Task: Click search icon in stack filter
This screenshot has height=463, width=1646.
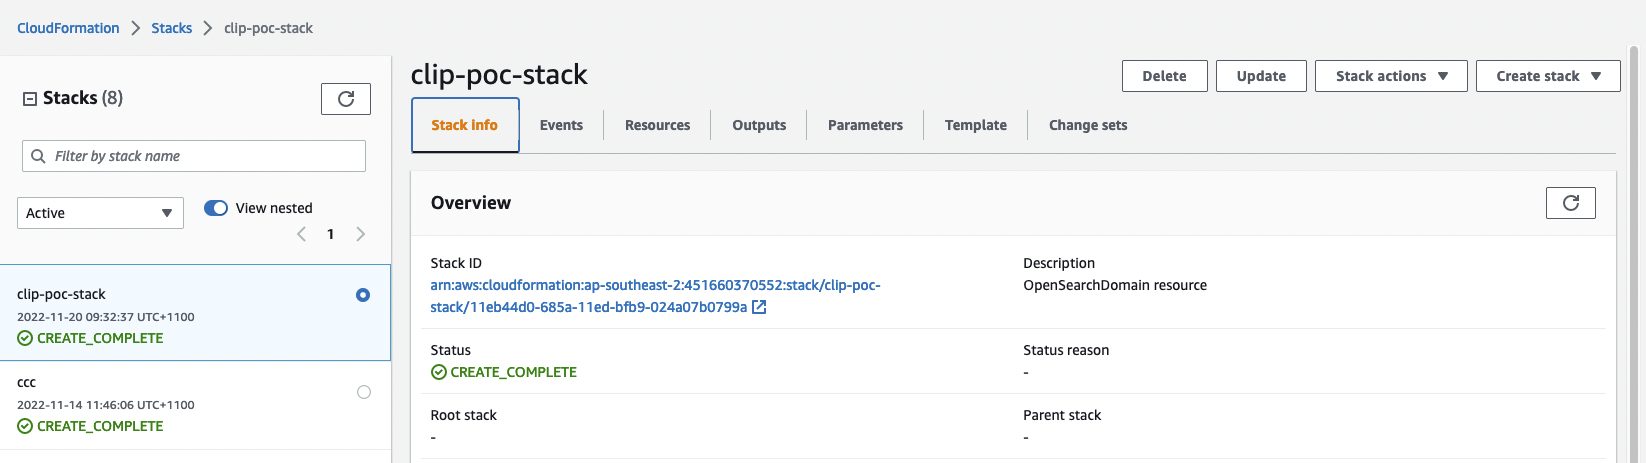Action: click(x=38, y=156)
